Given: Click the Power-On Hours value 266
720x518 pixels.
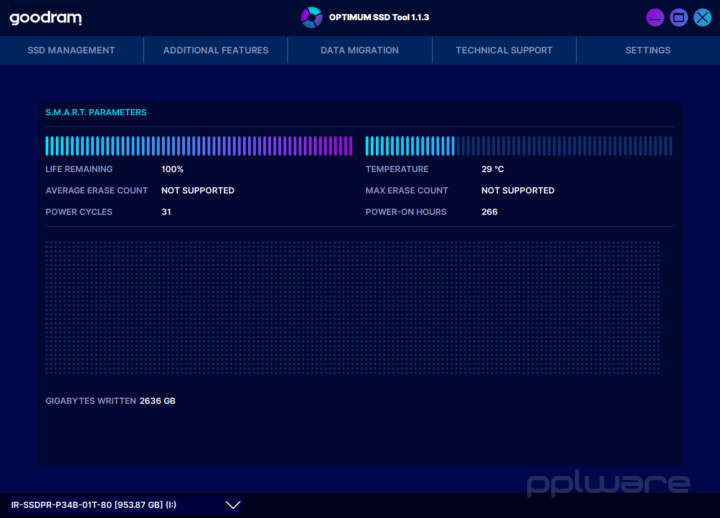Looking at the screenshot, I should tap(489, 212).
